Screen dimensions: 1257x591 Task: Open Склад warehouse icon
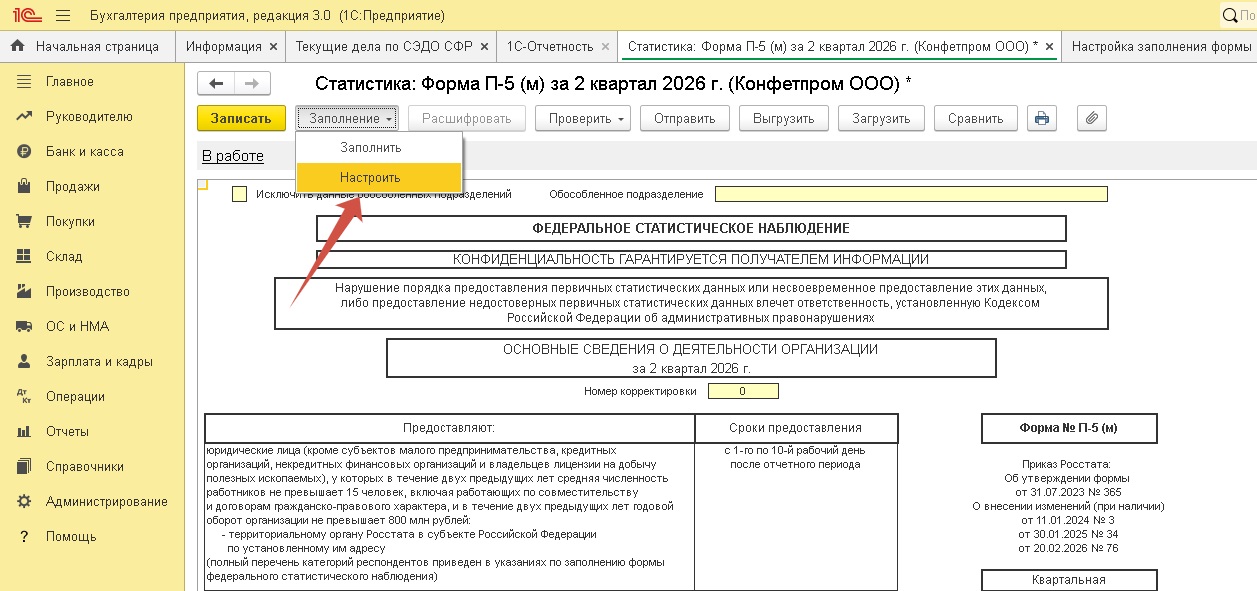(x=24, y=256)
